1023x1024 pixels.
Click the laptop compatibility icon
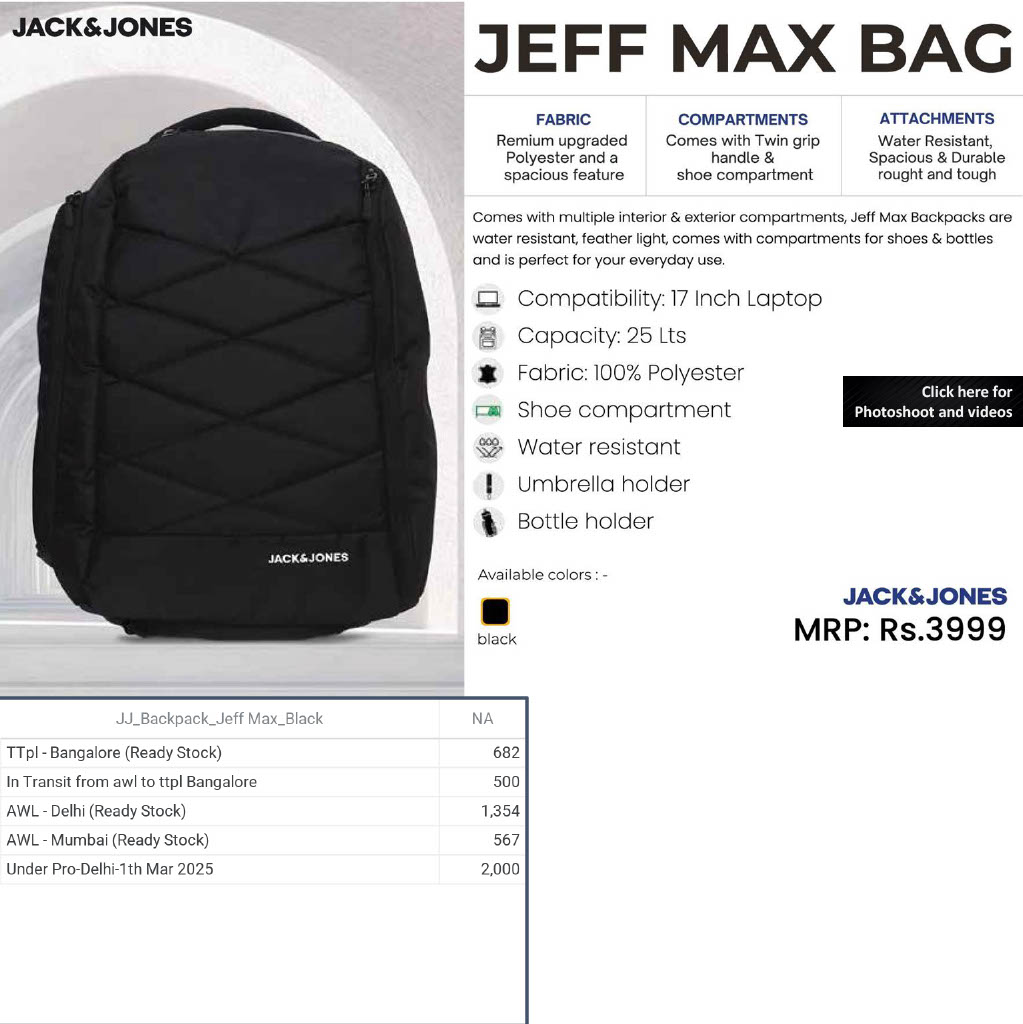click(488, 299)
